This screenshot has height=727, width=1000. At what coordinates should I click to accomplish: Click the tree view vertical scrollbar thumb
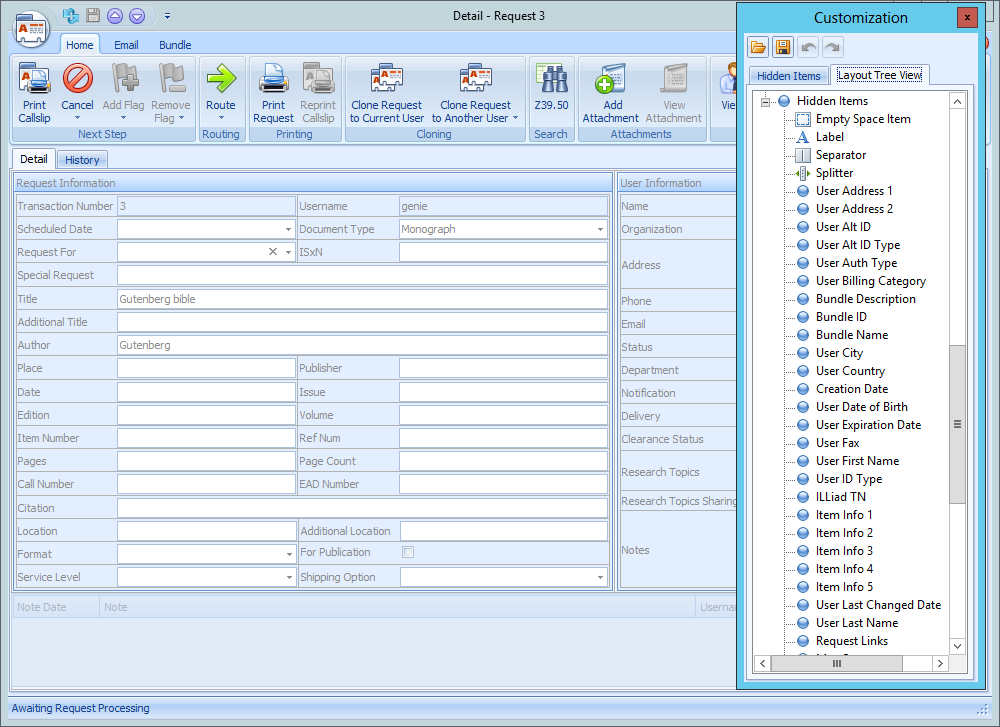point(957,424)
